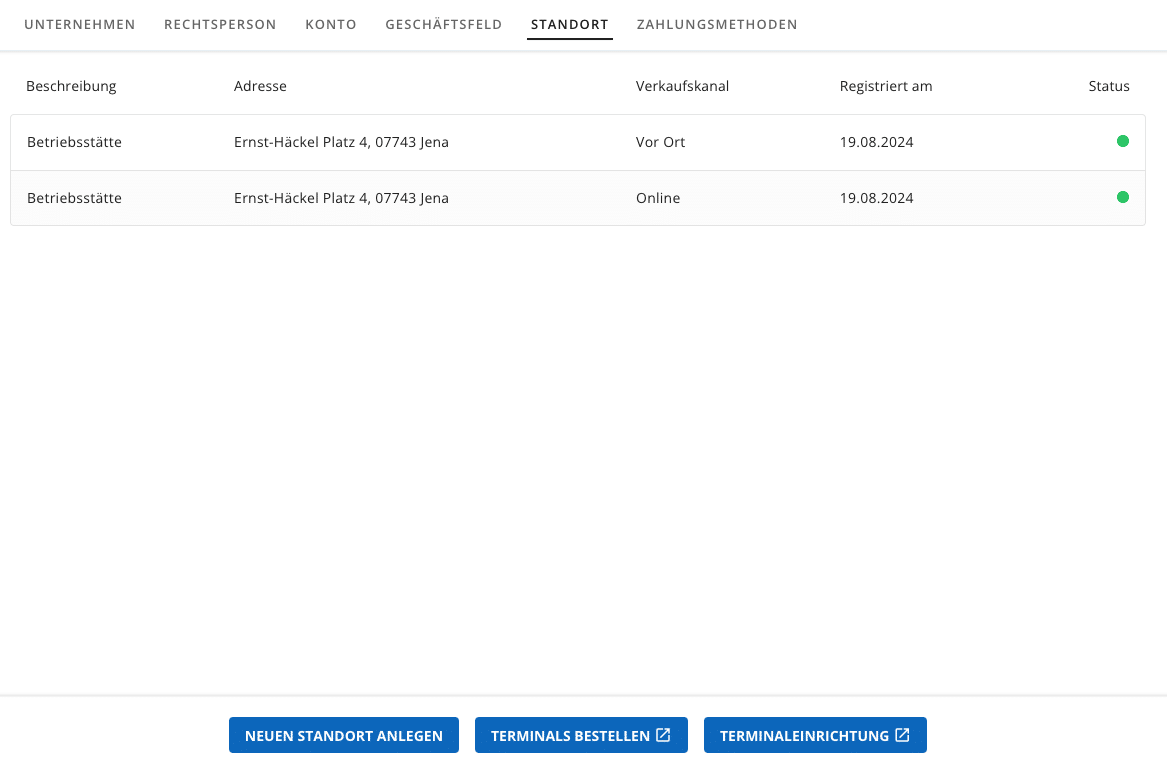Open the Geschäftsfeld tab
The height and width of the screenshot is (759, 1167).
[x=444, y=24]
